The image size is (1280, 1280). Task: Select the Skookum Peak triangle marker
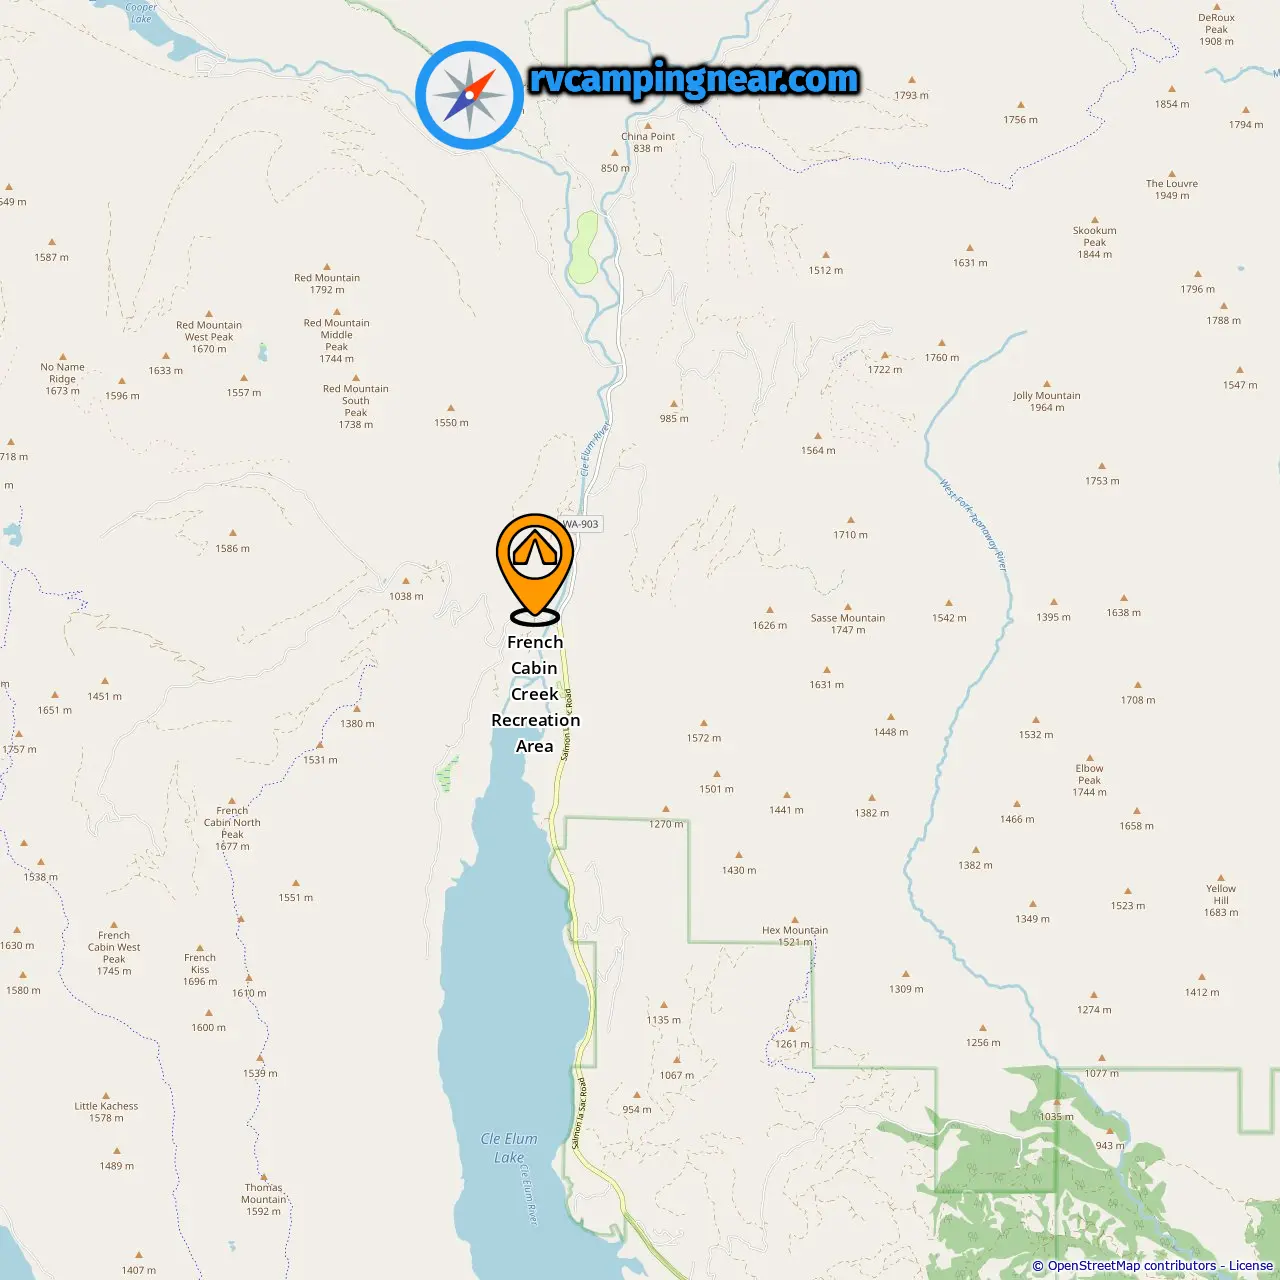(1095, 219)
